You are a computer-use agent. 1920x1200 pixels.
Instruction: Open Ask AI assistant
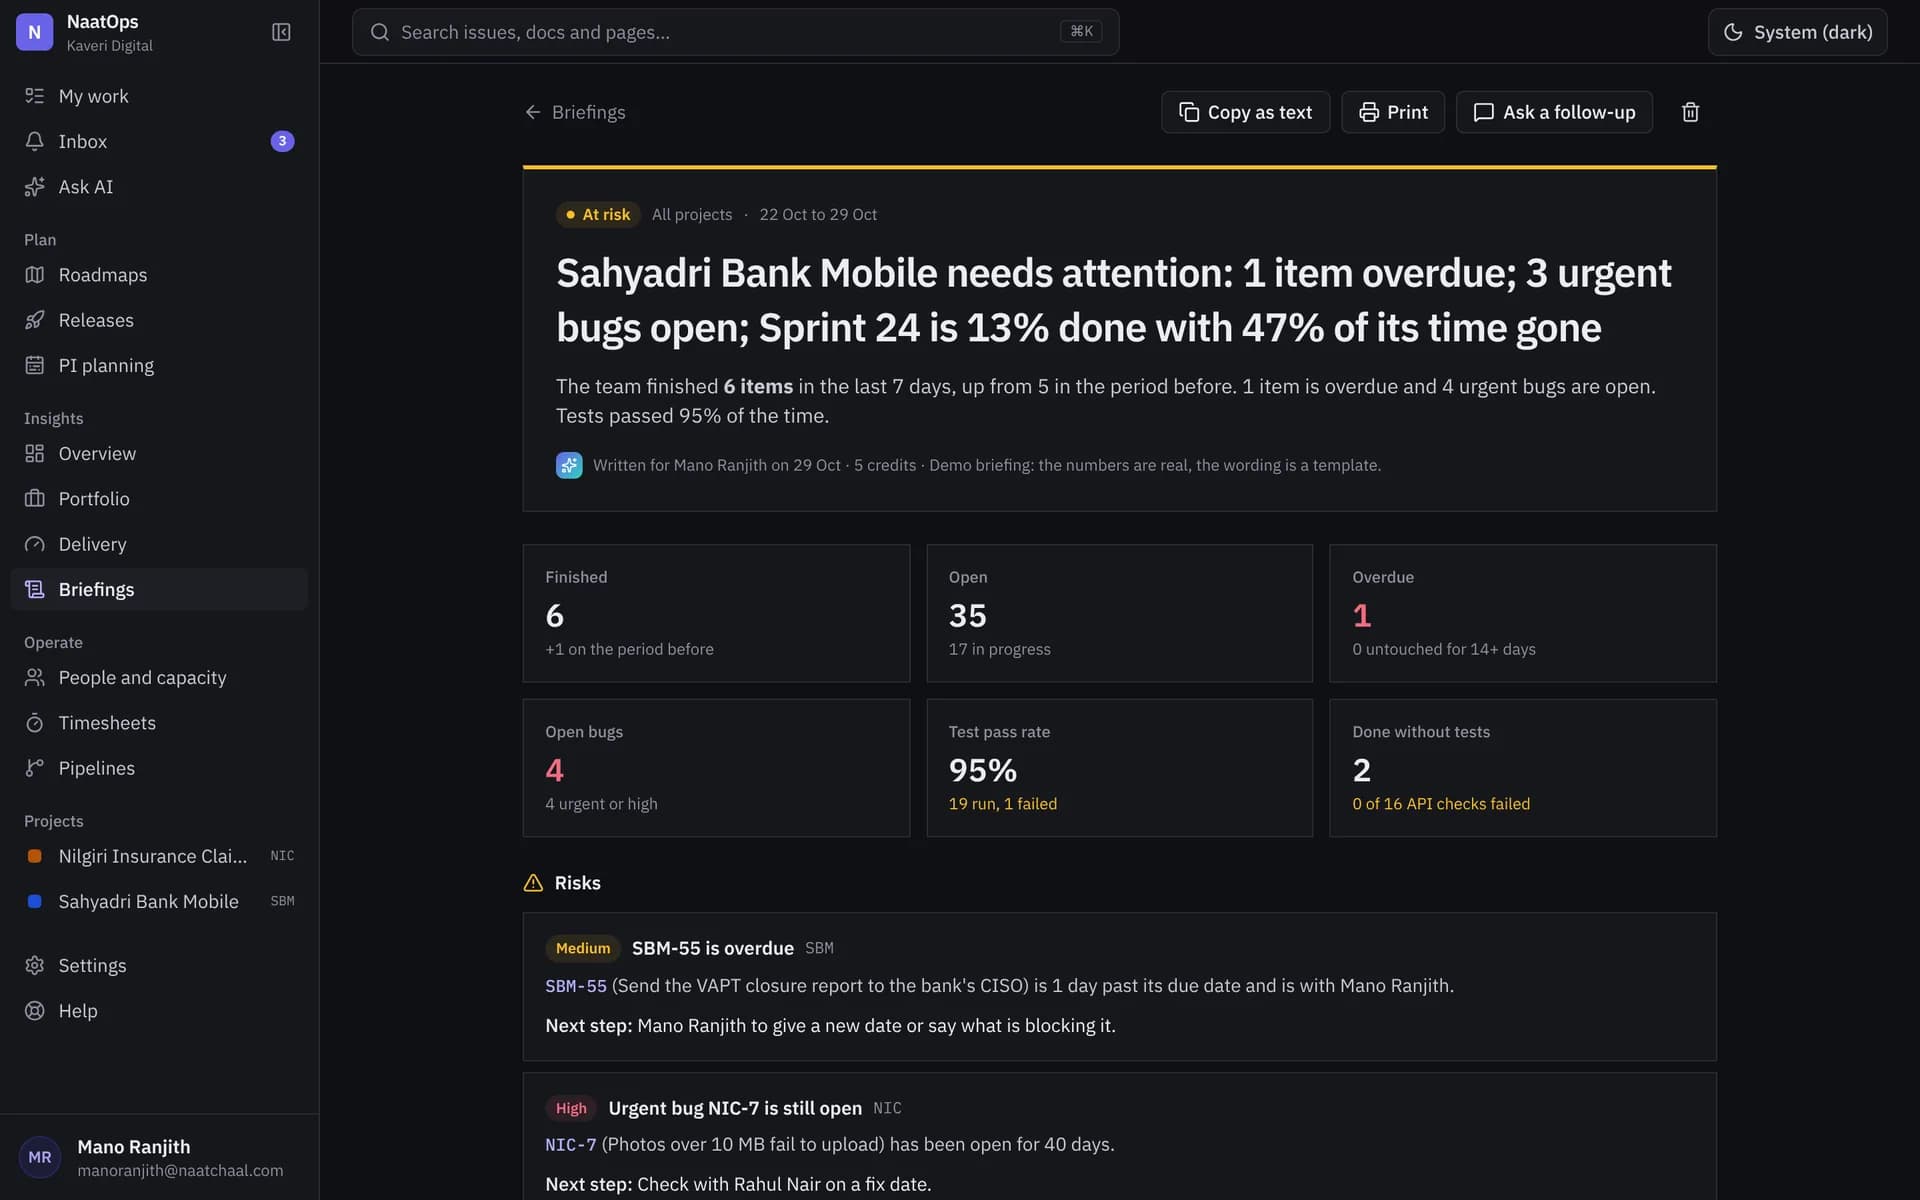[x=159, y=187]
